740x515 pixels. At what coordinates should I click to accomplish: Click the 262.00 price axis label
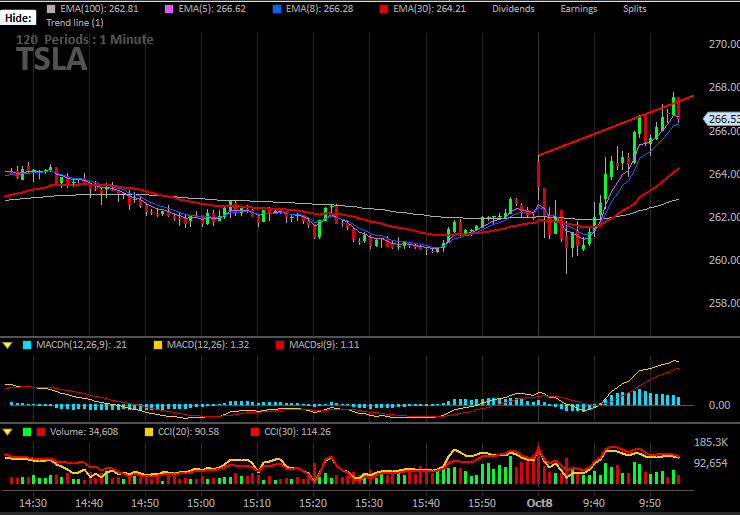point(724,217)
